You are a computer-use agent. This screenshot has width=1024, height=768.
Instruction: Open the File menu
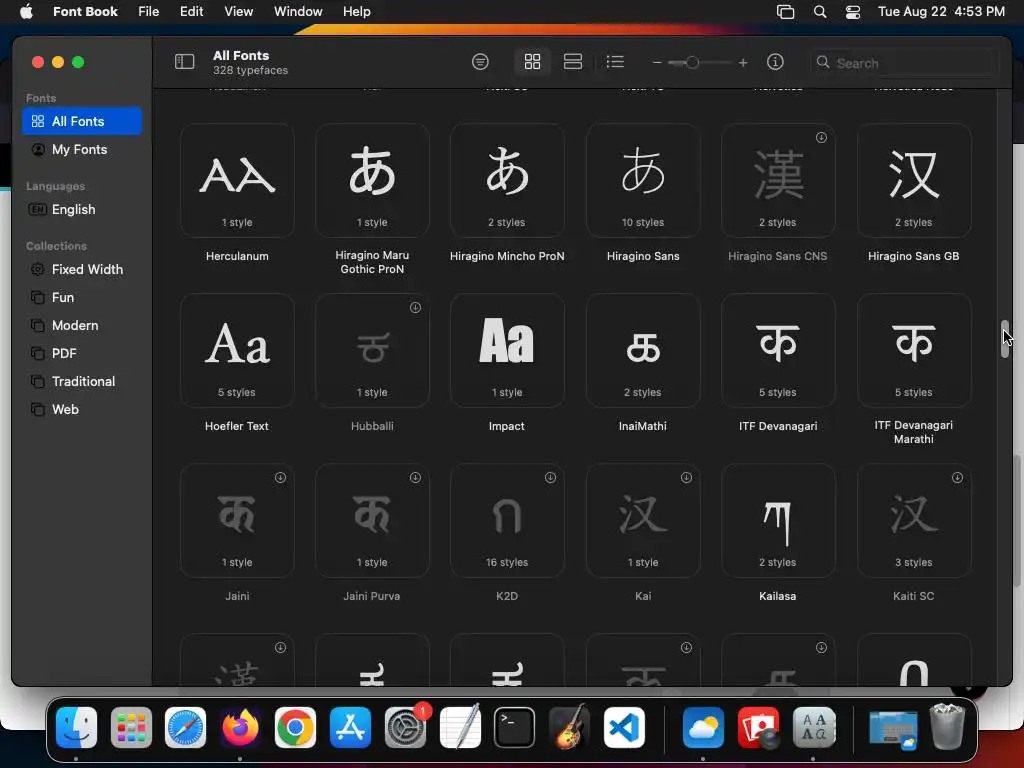coord(148,12)
